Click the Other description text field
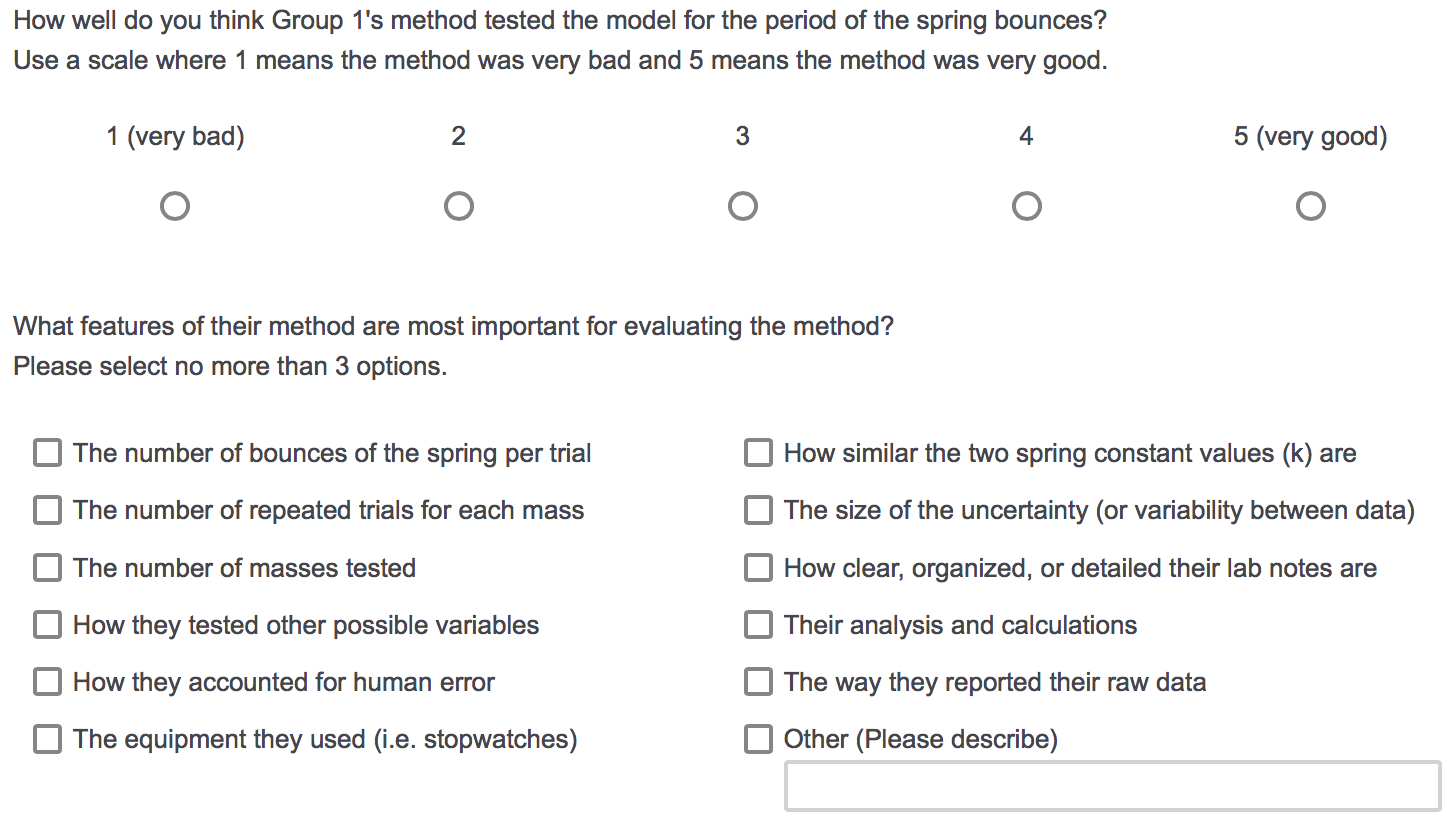The image size is (1456, 828). pyautogui.click(x=1113, y=786)
